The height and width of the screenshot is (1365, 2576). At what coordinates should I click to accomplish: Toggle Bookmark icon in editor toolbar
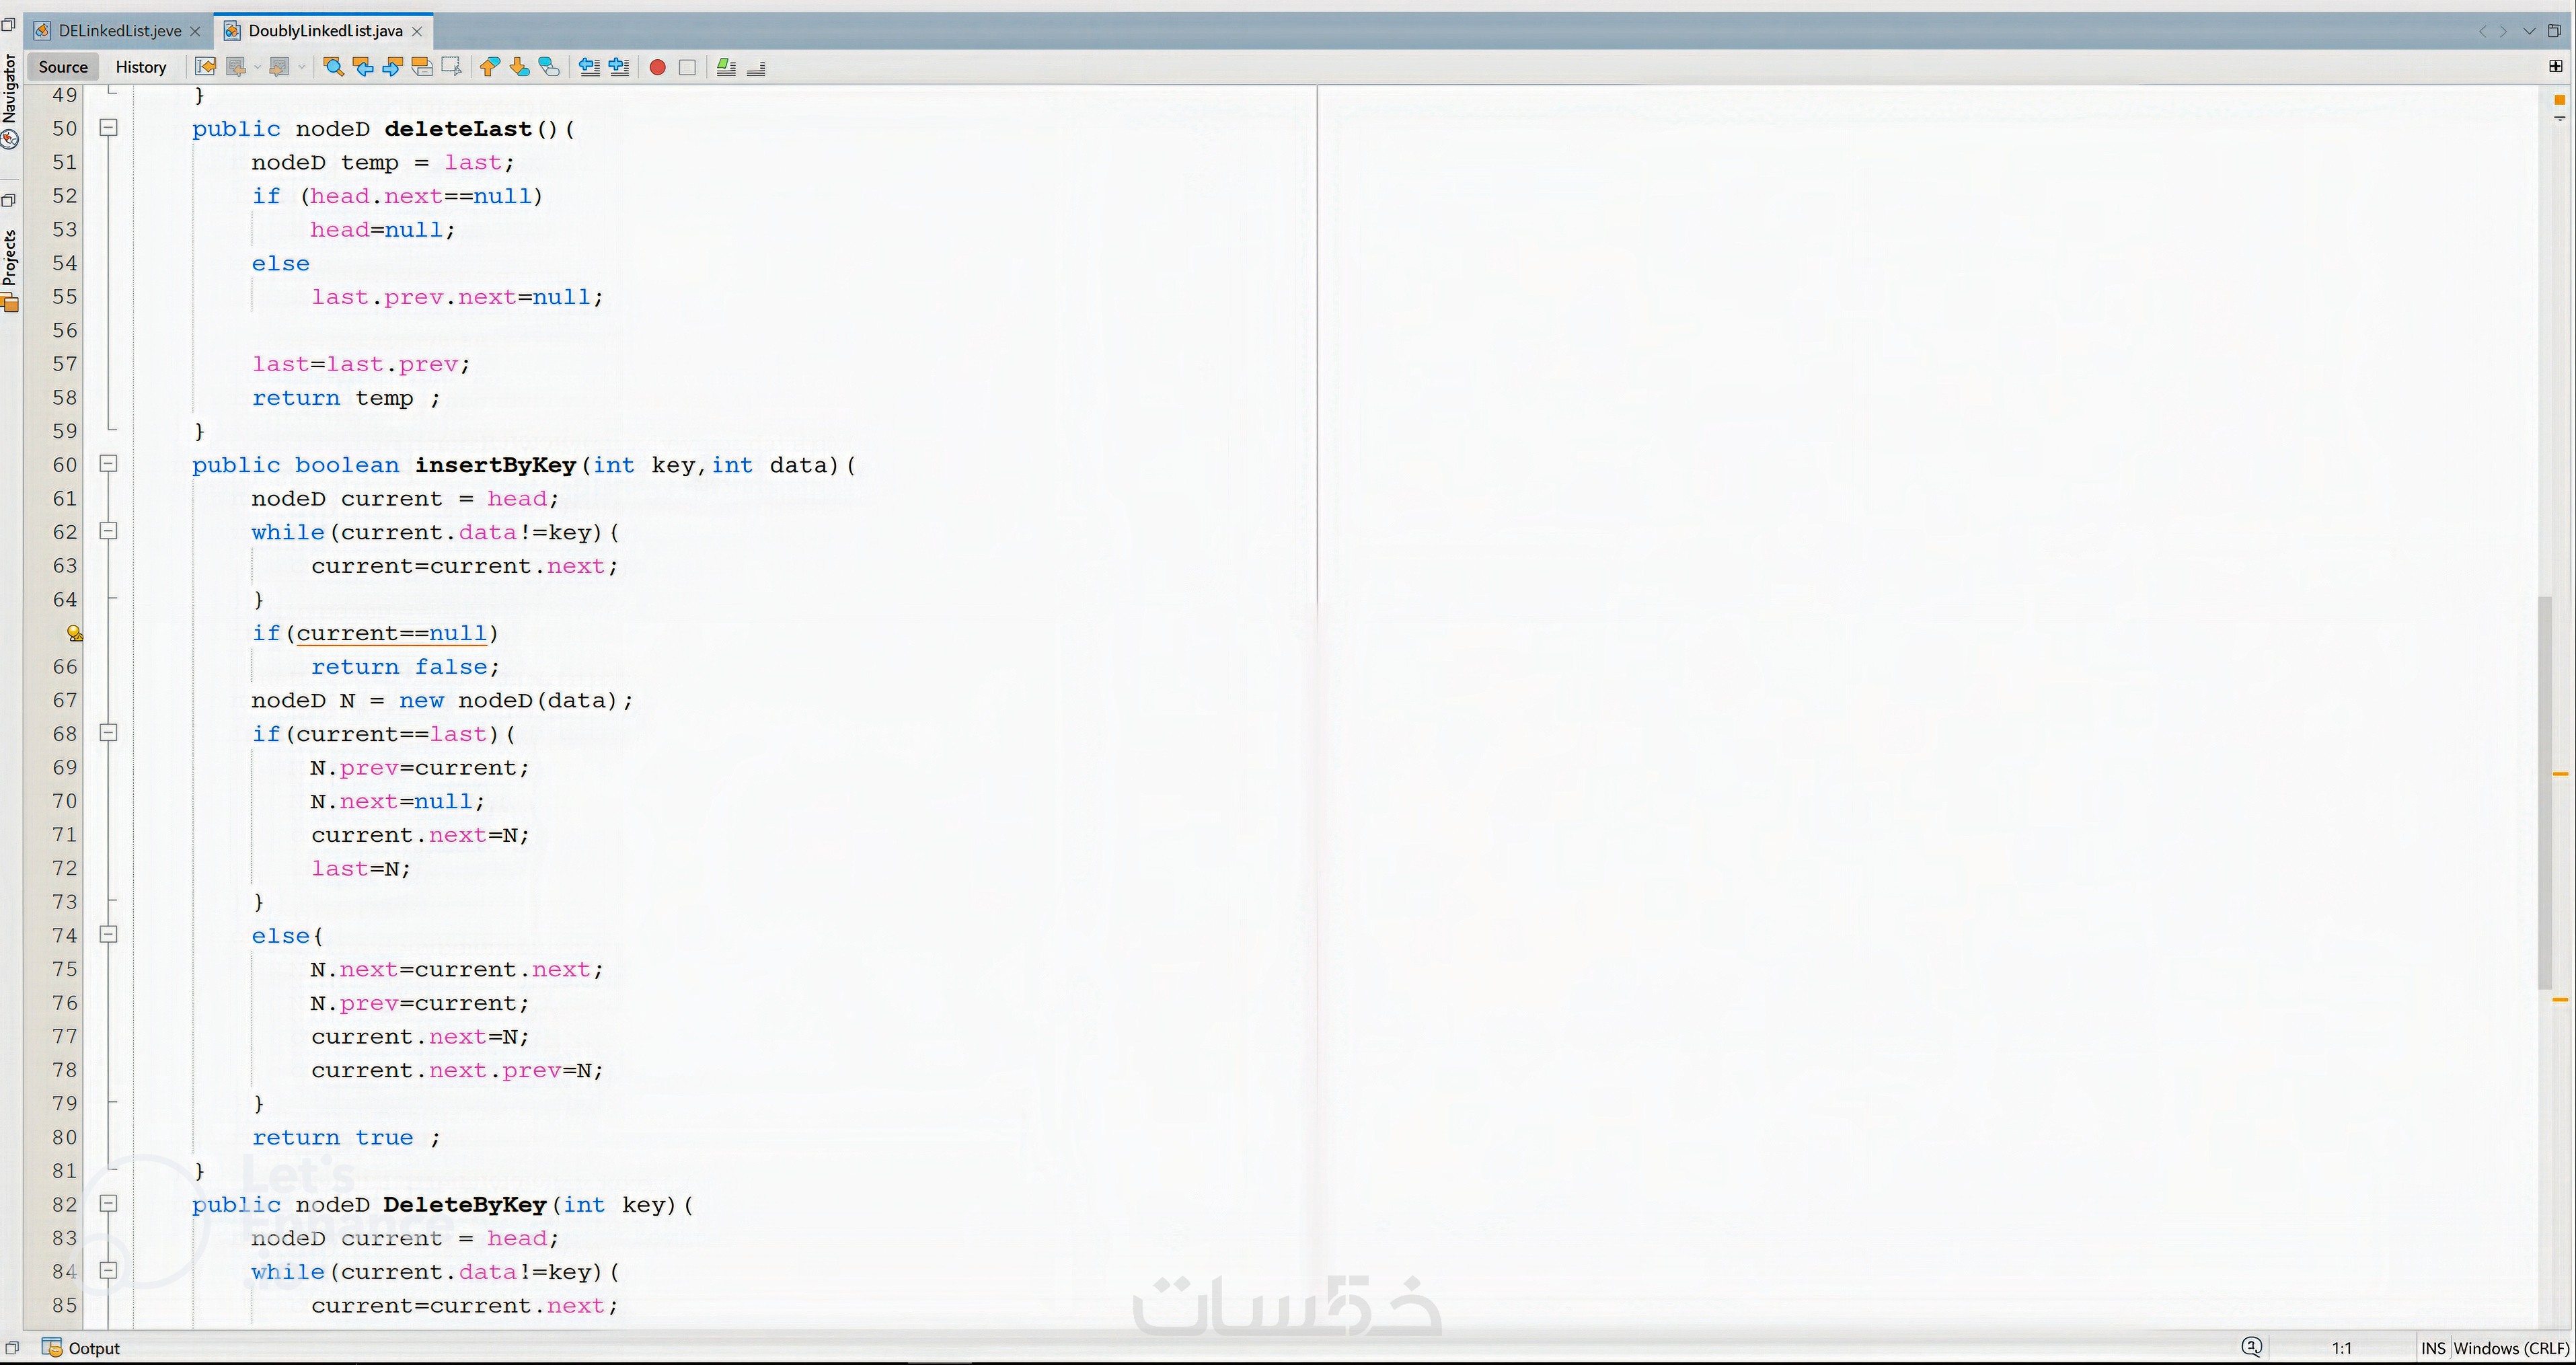549,67
